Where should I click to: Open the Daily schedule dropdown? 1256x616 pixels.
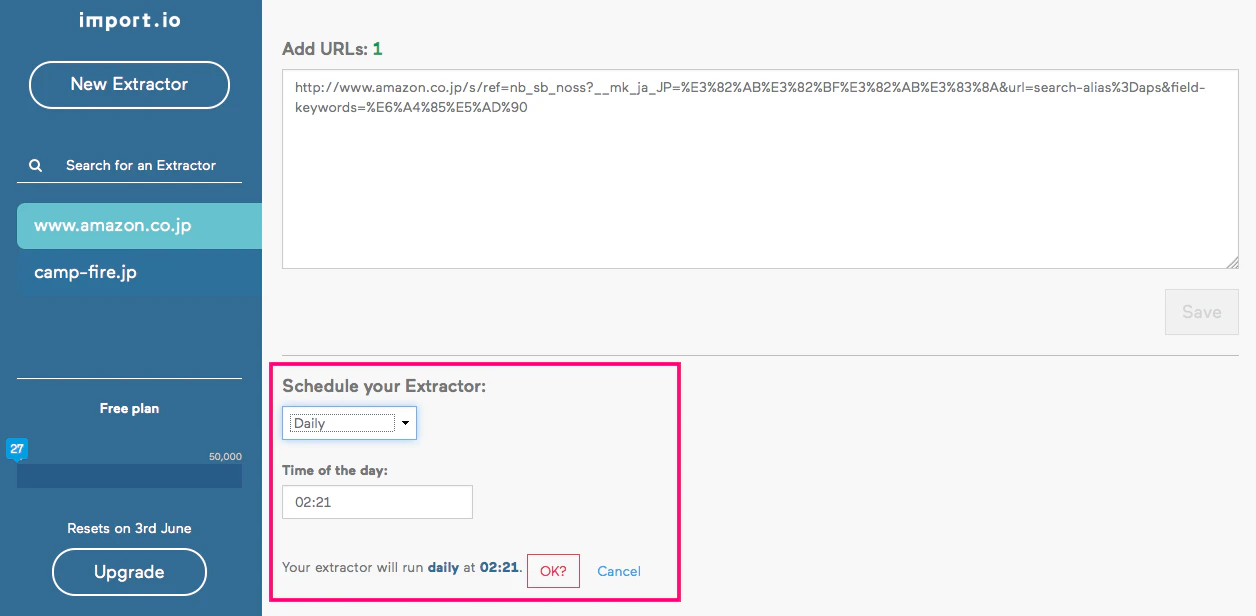point(349,423)
